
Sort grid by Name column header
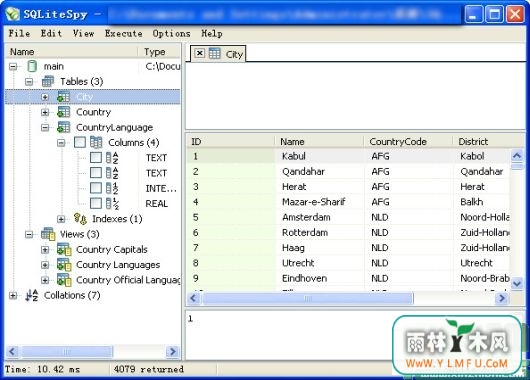tap(319, 141)
